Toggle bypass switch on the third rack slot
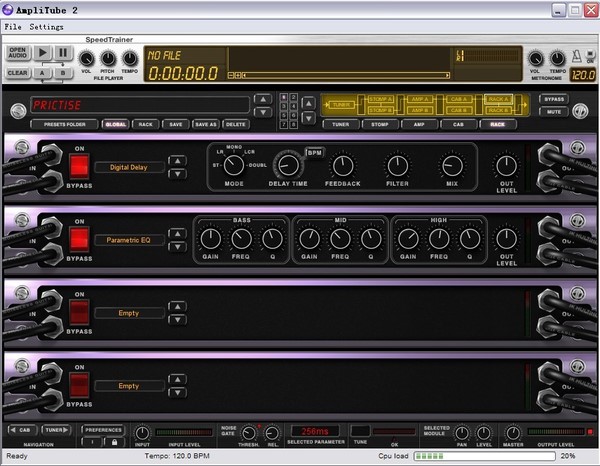 (x=79, y=312)
